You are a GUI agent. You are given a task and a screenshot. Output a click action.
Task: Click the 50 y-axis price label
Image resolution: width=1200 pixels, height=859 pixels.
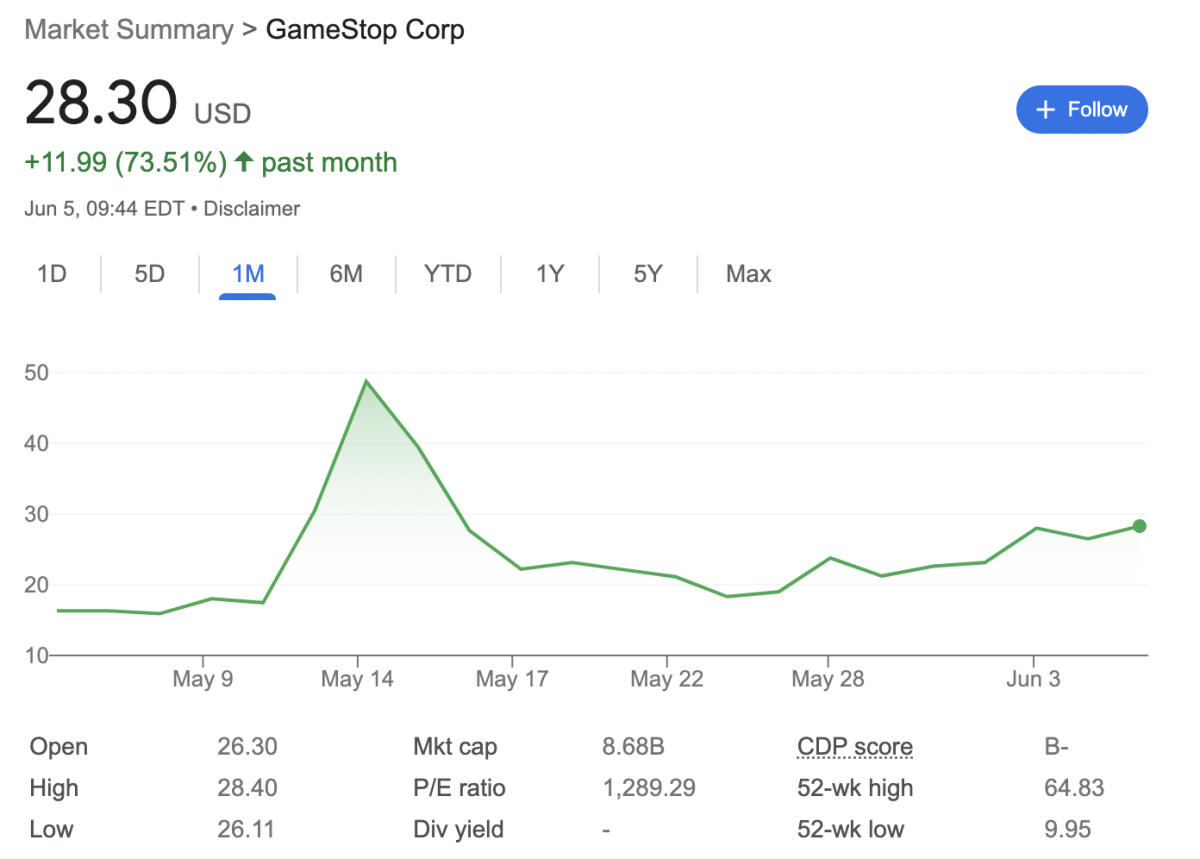pyautogui.click(x=37, y=373)
